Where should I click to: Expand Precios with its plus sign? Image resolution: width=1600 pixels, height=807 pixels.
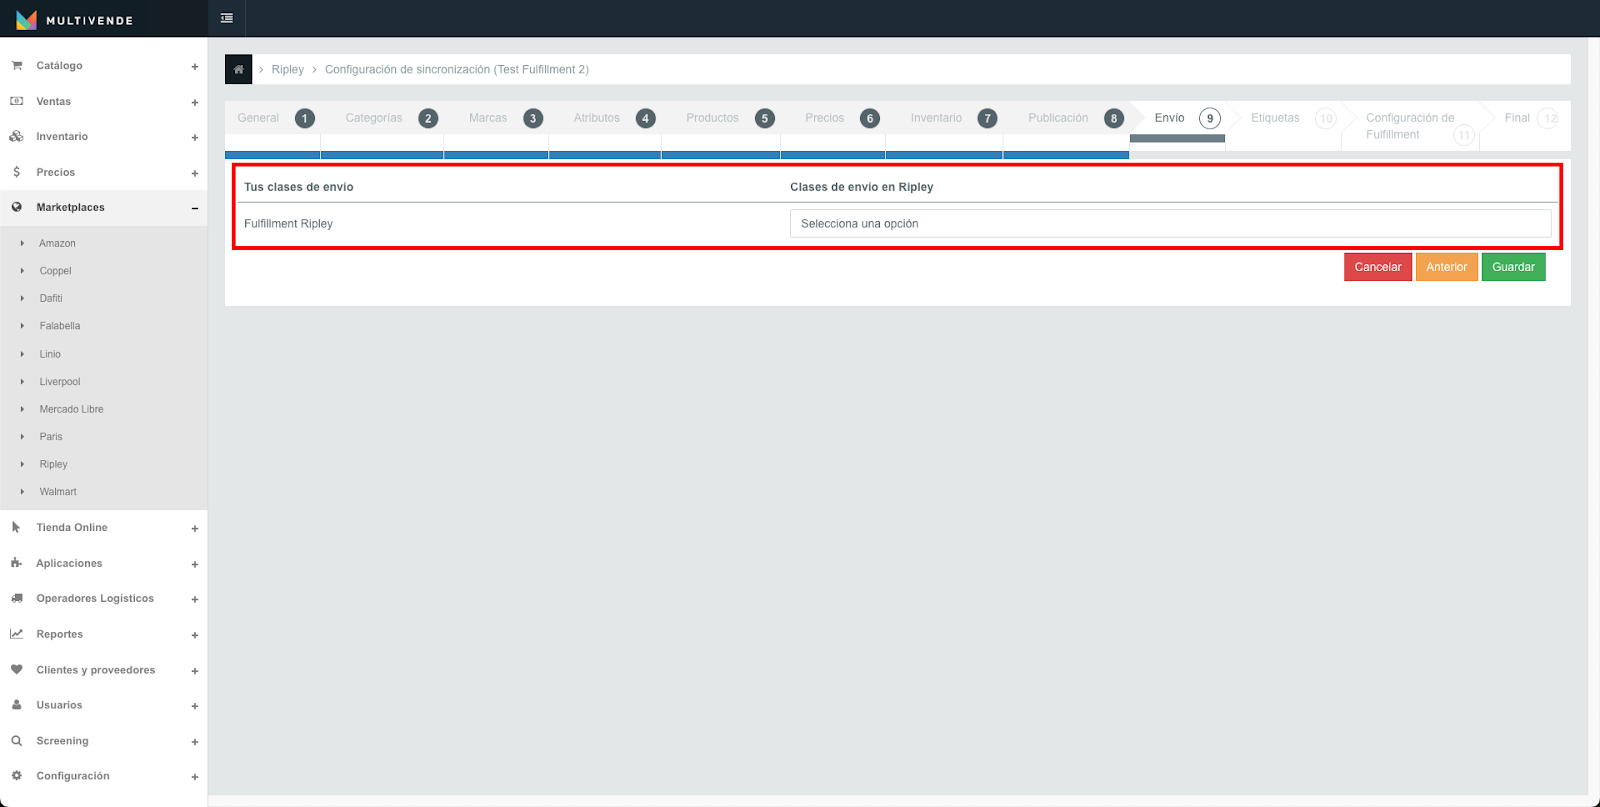pos(195,173)
